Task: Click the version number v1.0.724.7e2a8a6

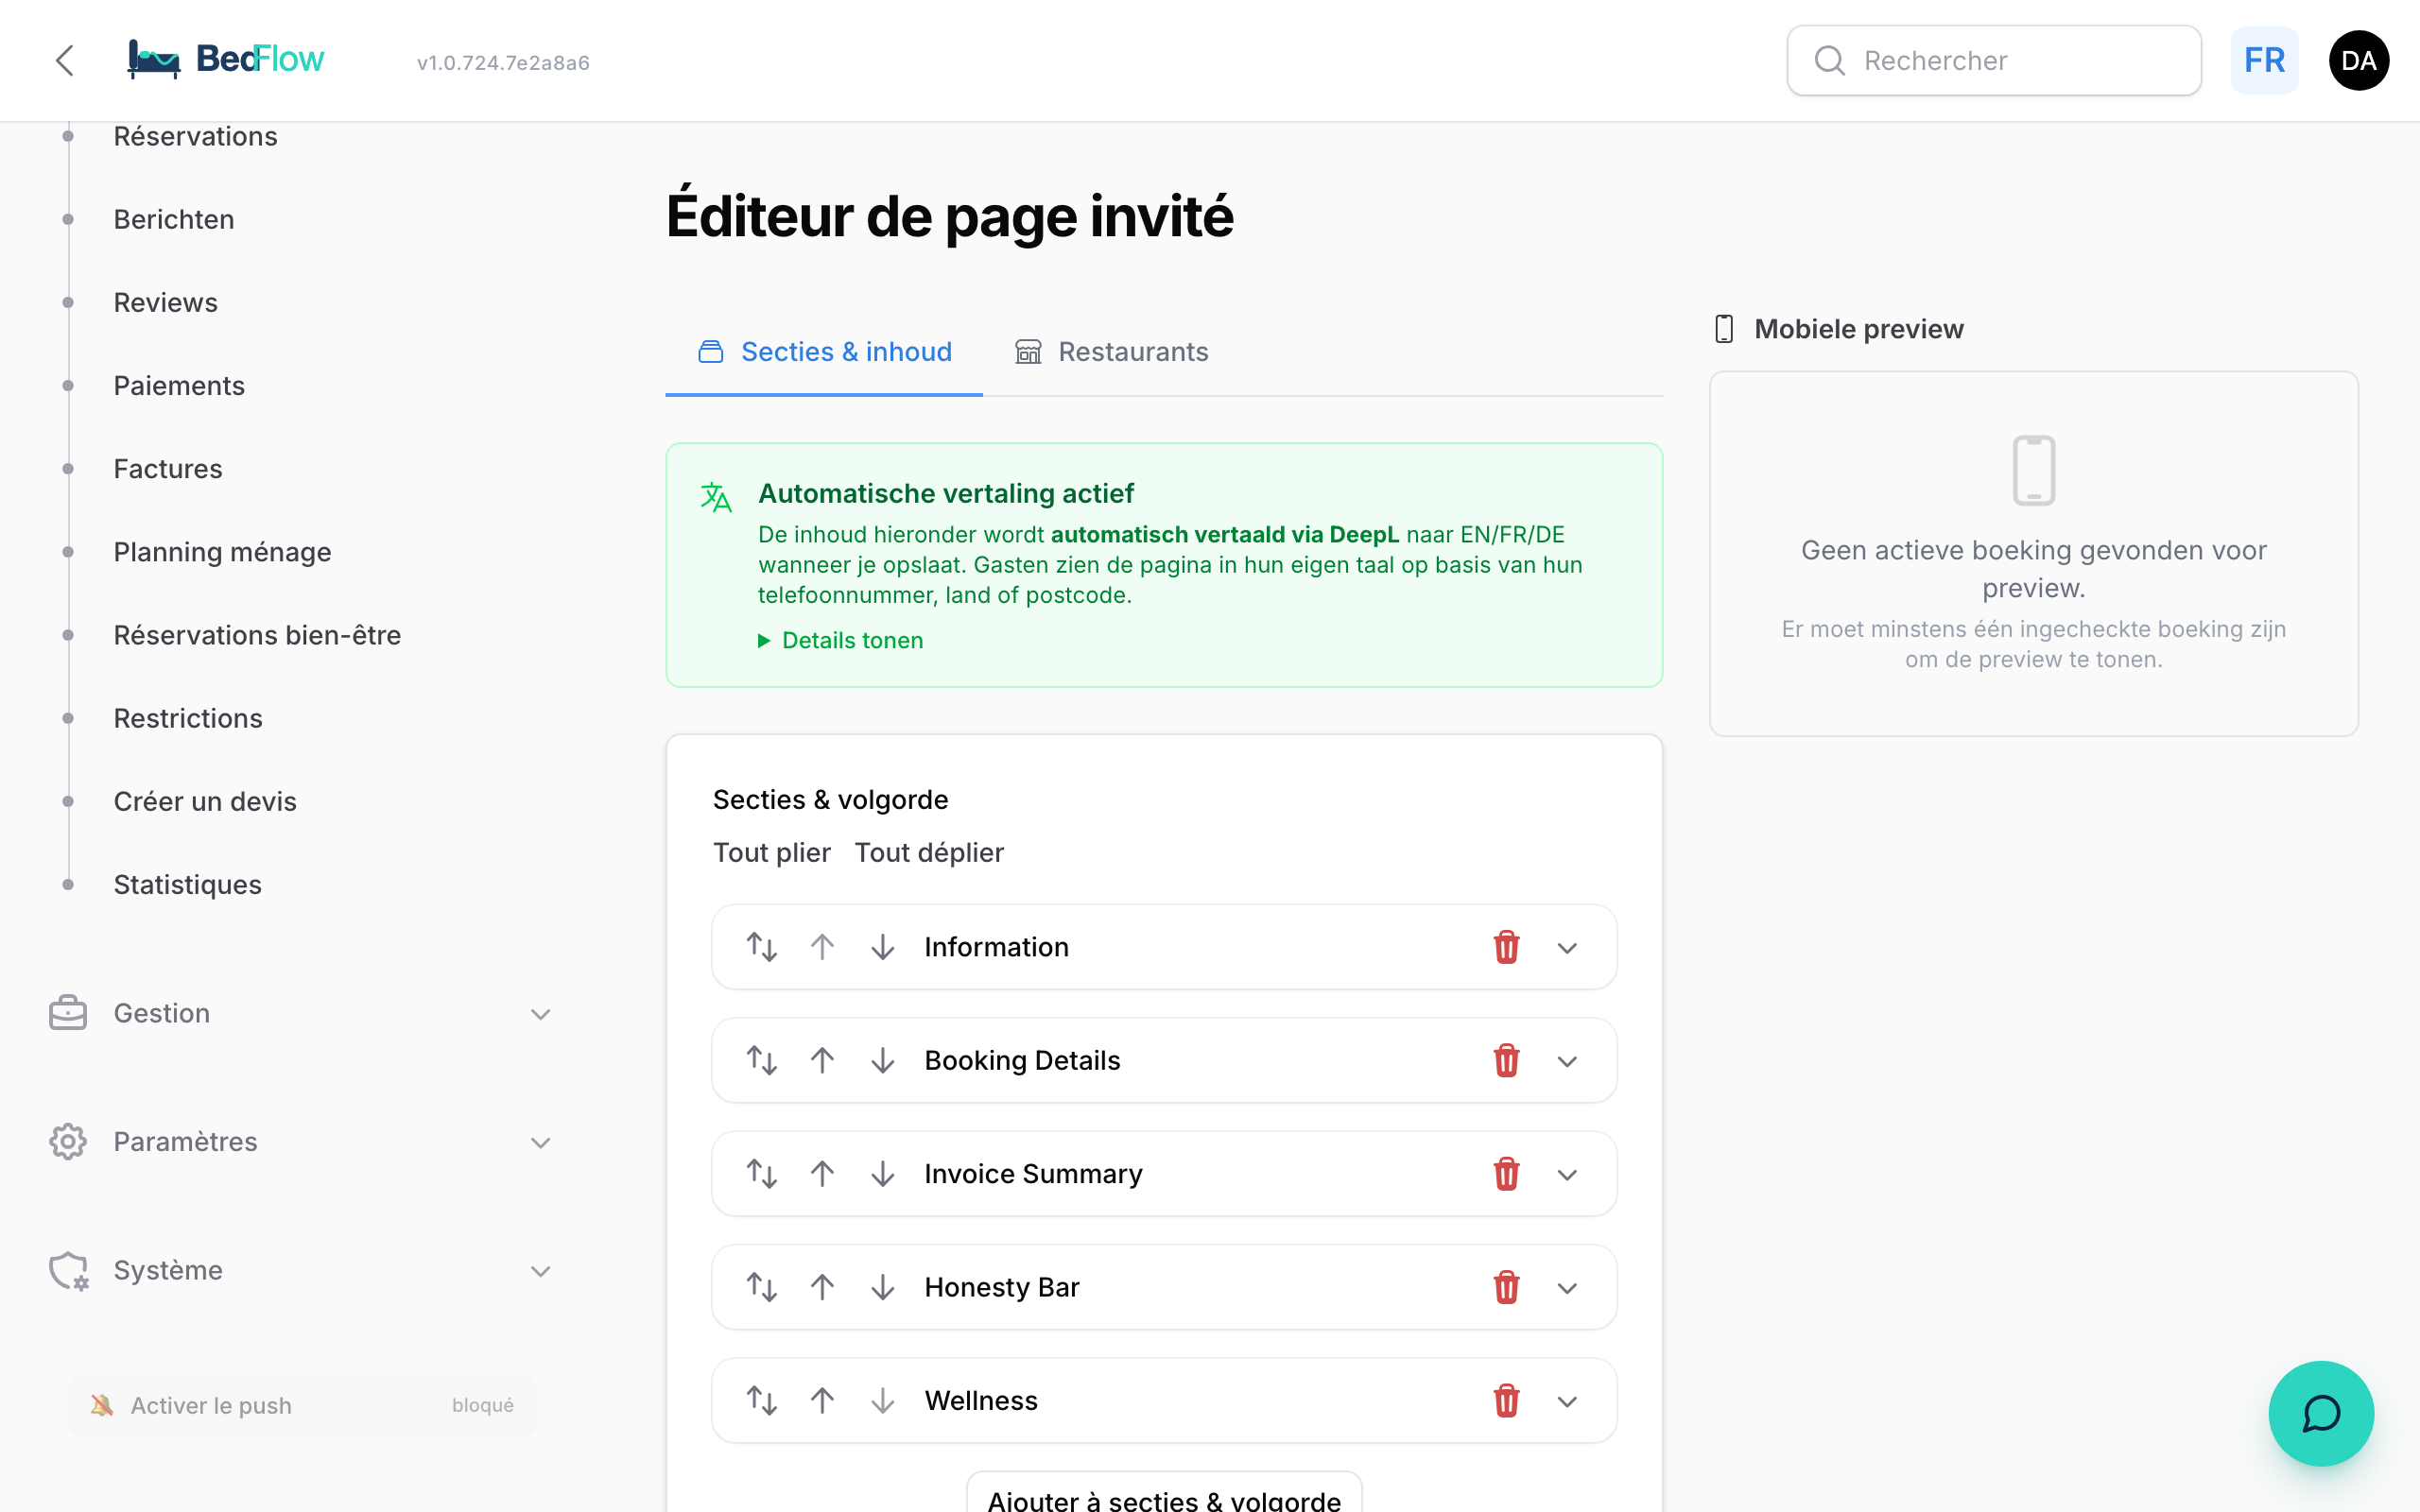Action: pos(503,62)
